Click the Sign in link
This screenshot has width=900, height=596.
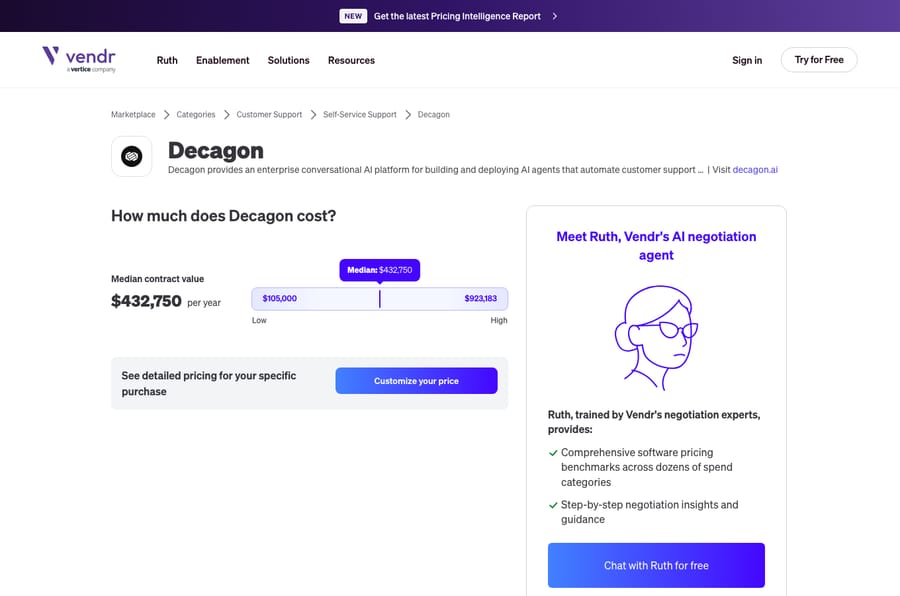(x=747, y=60)
